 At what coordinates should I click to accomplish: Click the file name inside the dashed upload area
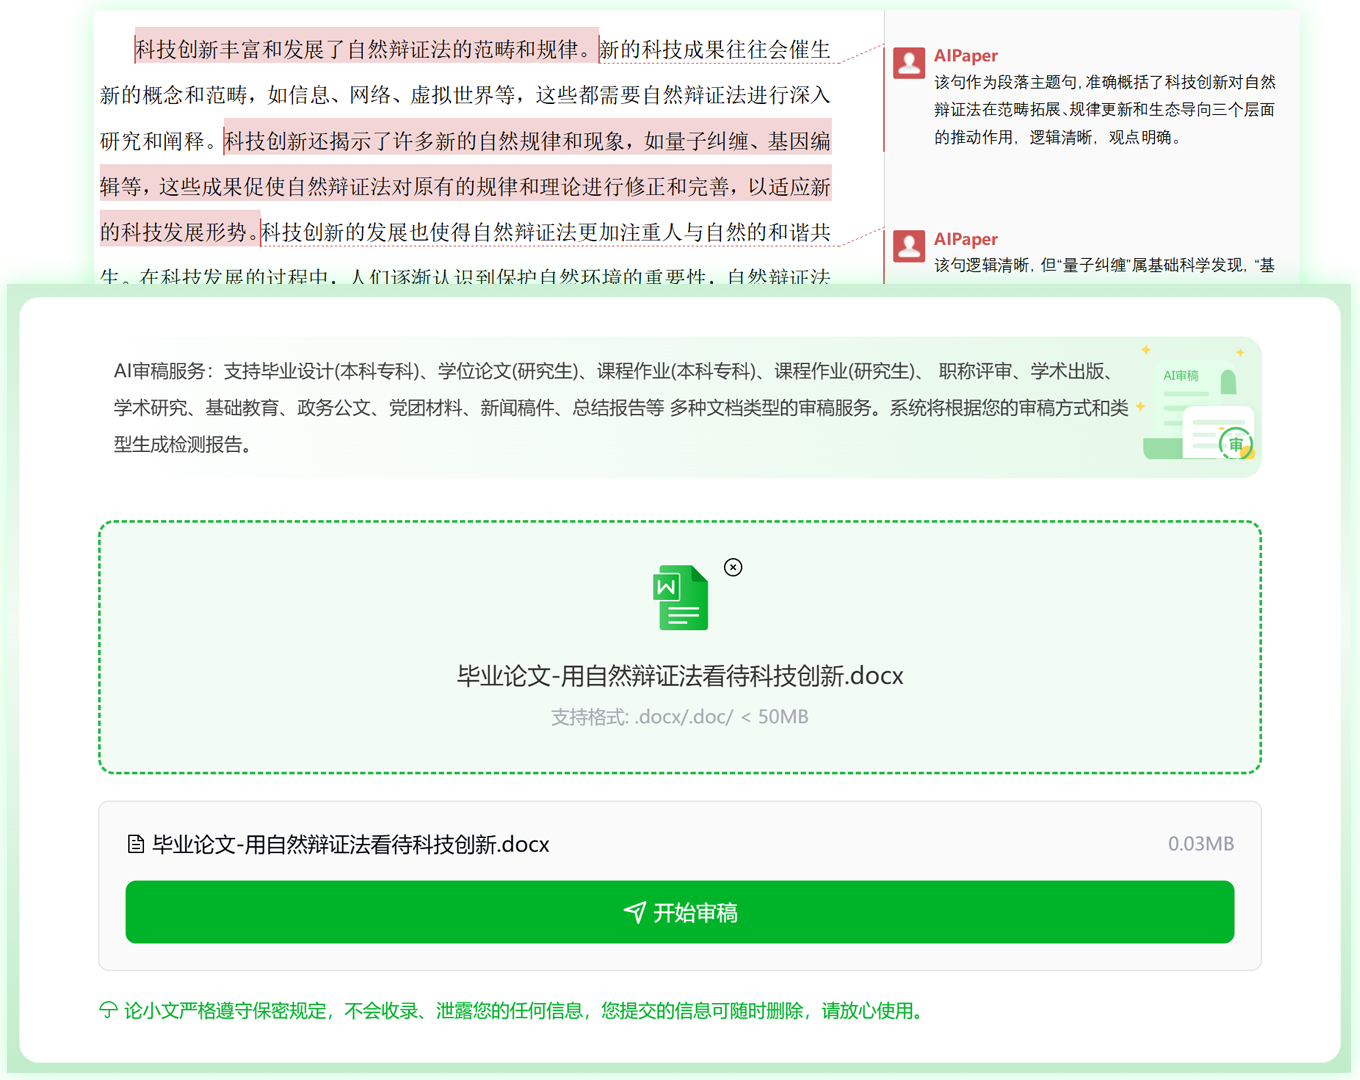[x=680, y=676]
